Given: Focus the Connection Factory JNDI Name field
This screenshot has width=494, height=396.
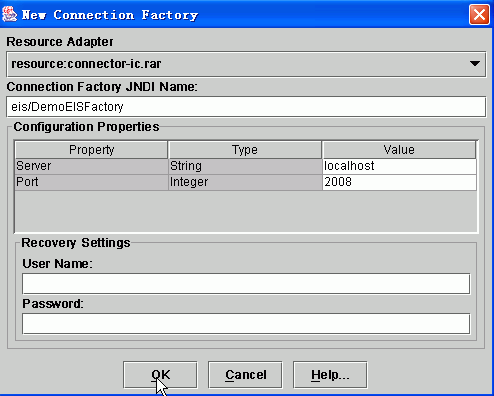Looking at the screenshot, I should point(246,107).
